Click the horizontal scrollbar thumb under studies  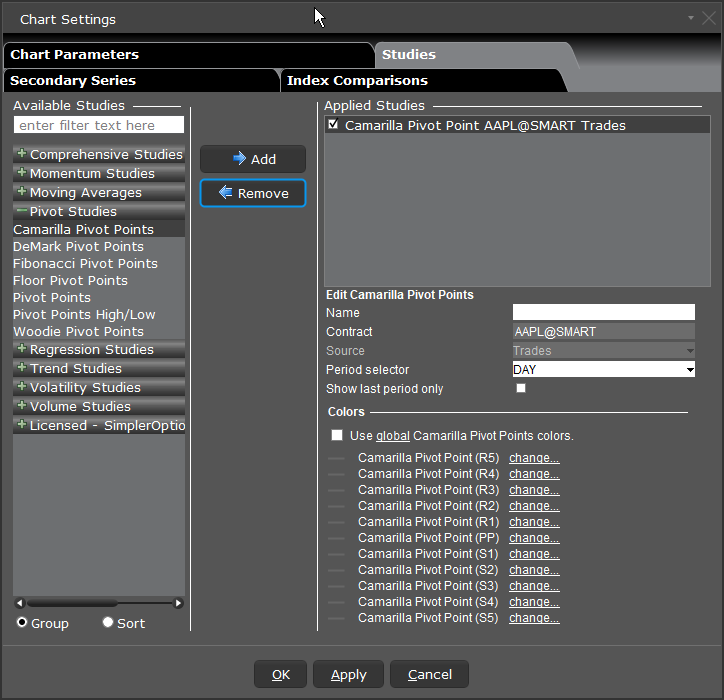pyautogui.click(x=72, y=603)
